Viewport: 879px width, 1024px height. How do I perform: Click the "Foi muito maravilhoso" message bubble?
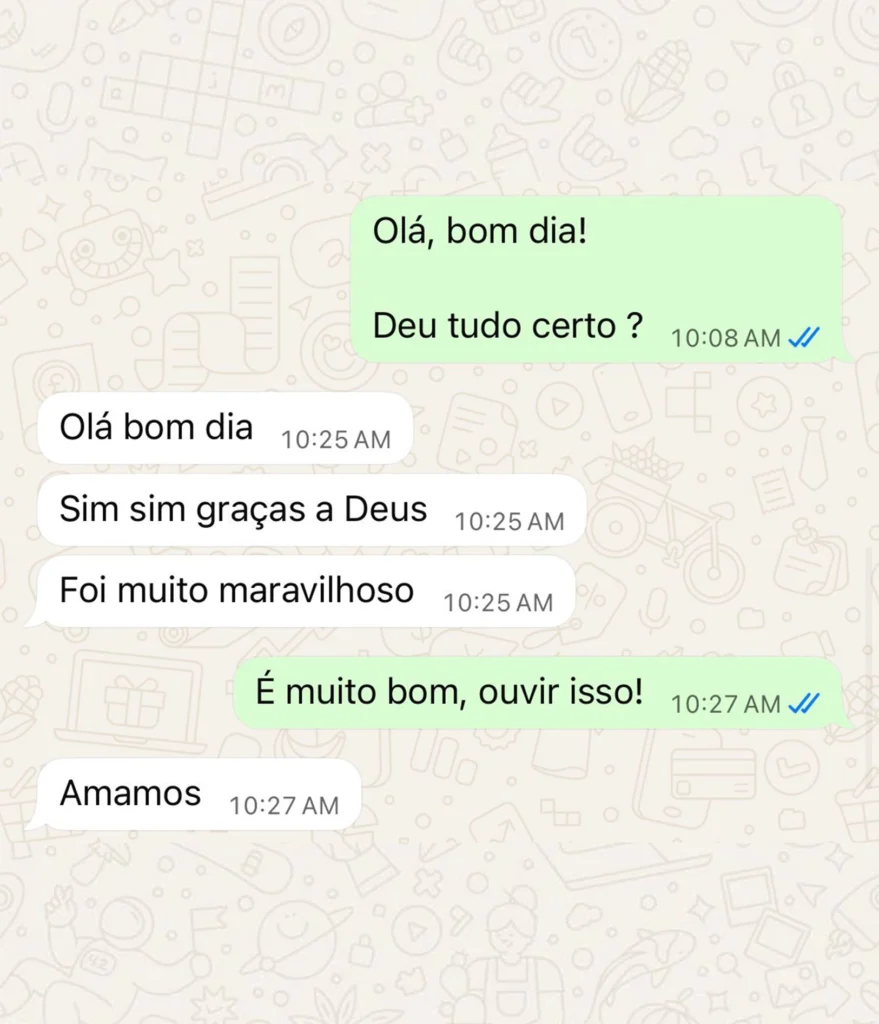coord(306,591)
